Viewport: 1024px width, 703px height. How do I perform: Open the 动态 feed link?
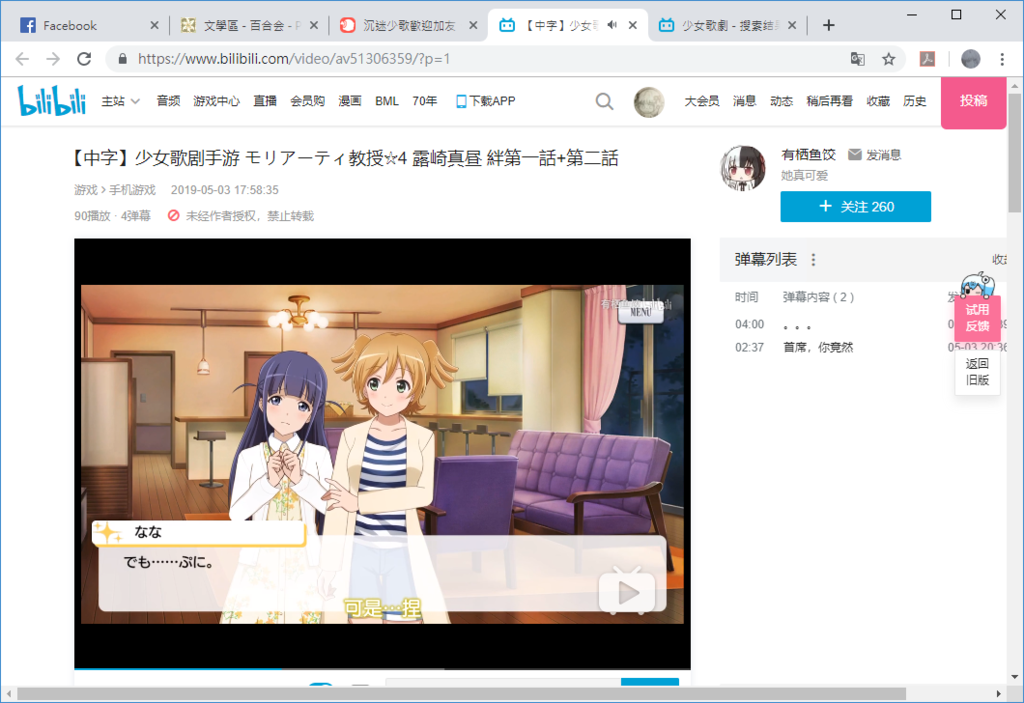coord(781,101)
